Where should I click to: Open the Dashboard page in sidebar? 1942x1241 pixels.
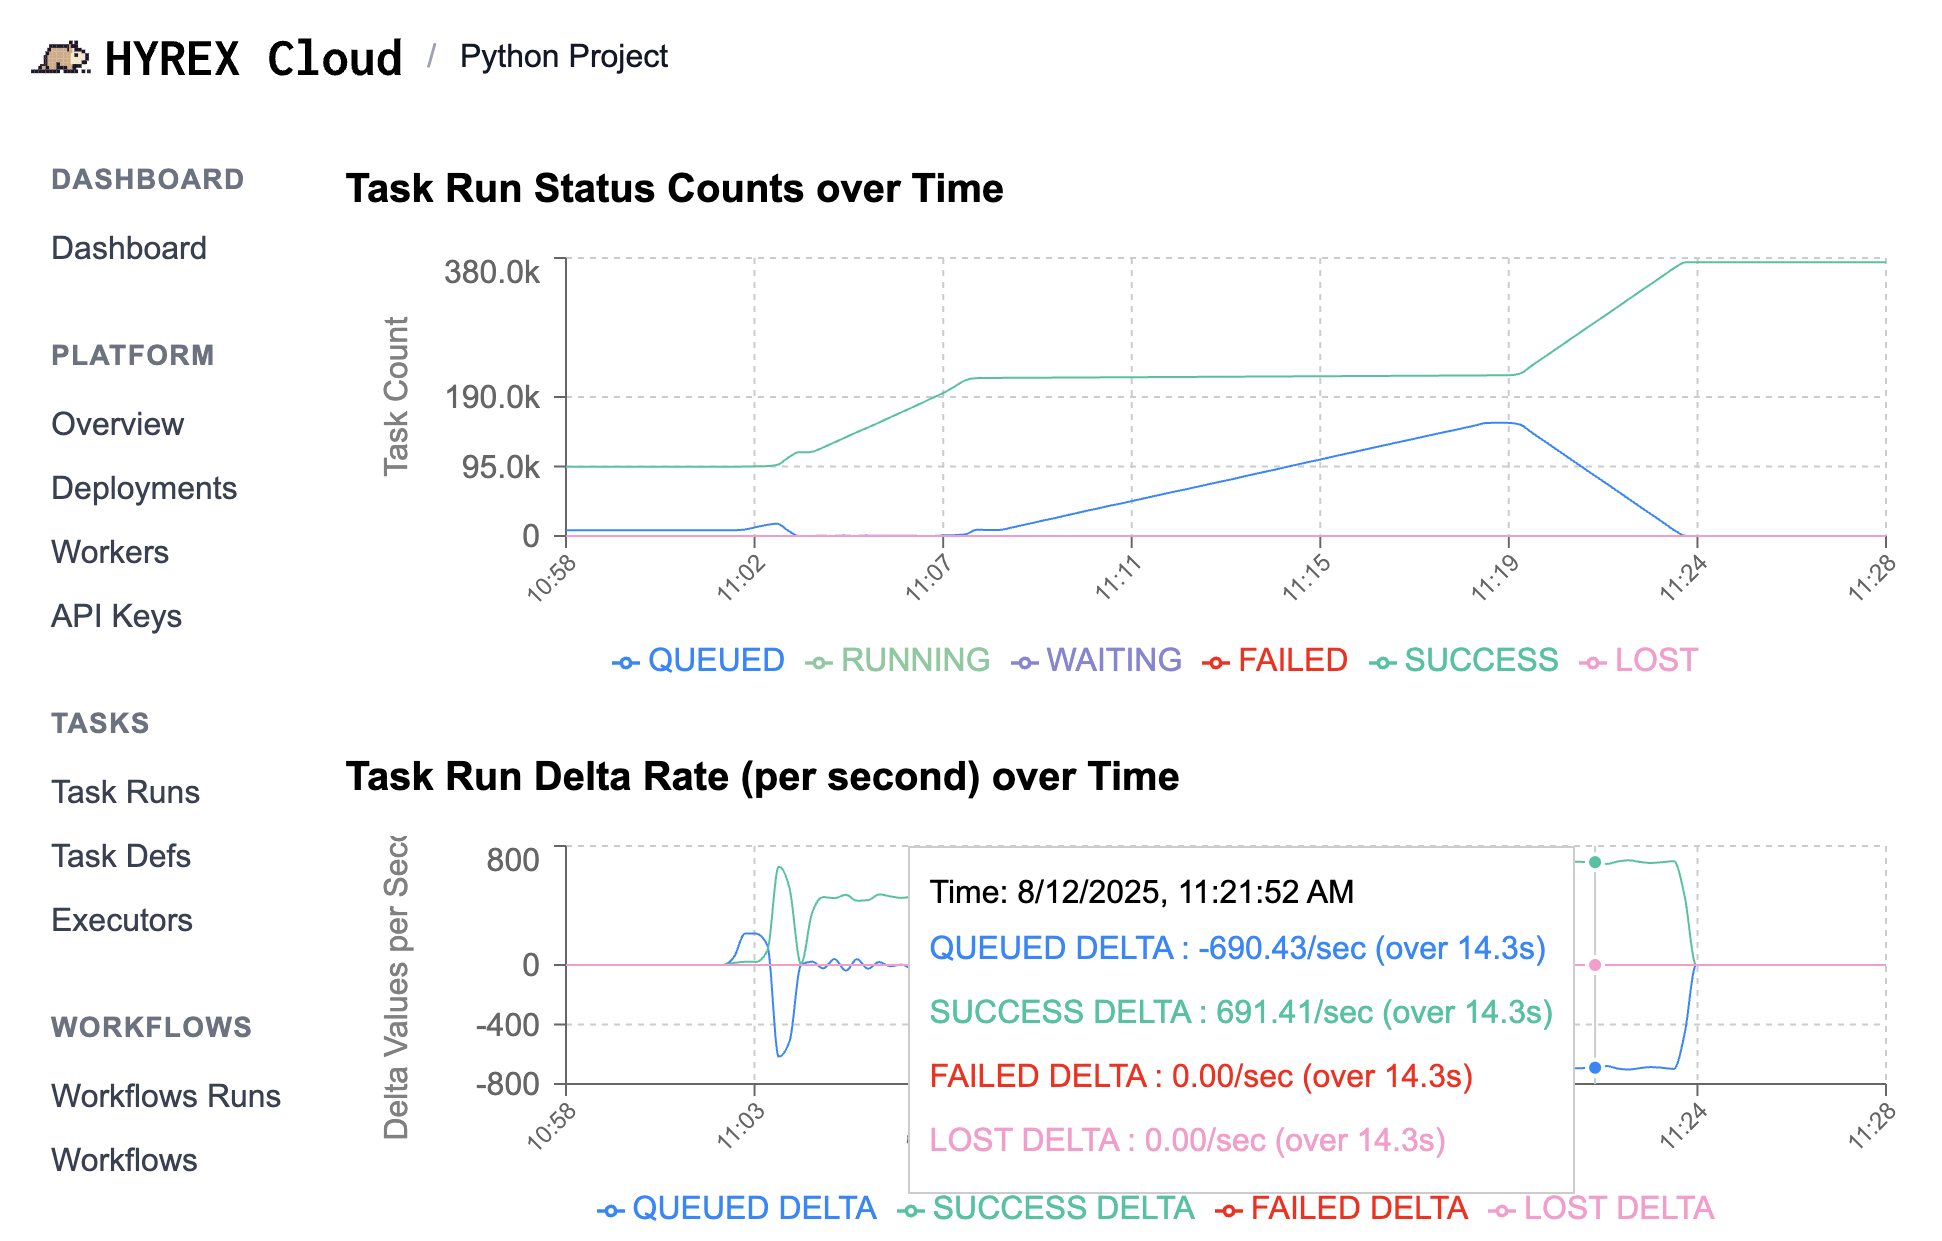(129, 248)
